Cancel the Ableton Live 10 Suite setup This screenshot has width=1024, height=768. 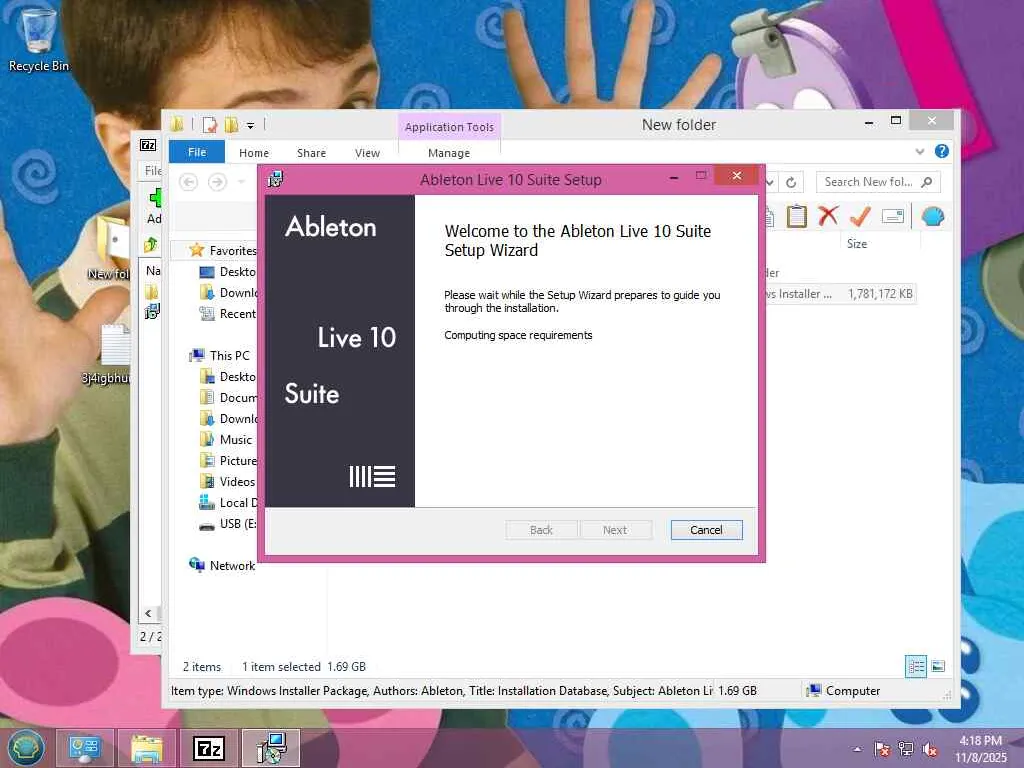click(706, 530)
